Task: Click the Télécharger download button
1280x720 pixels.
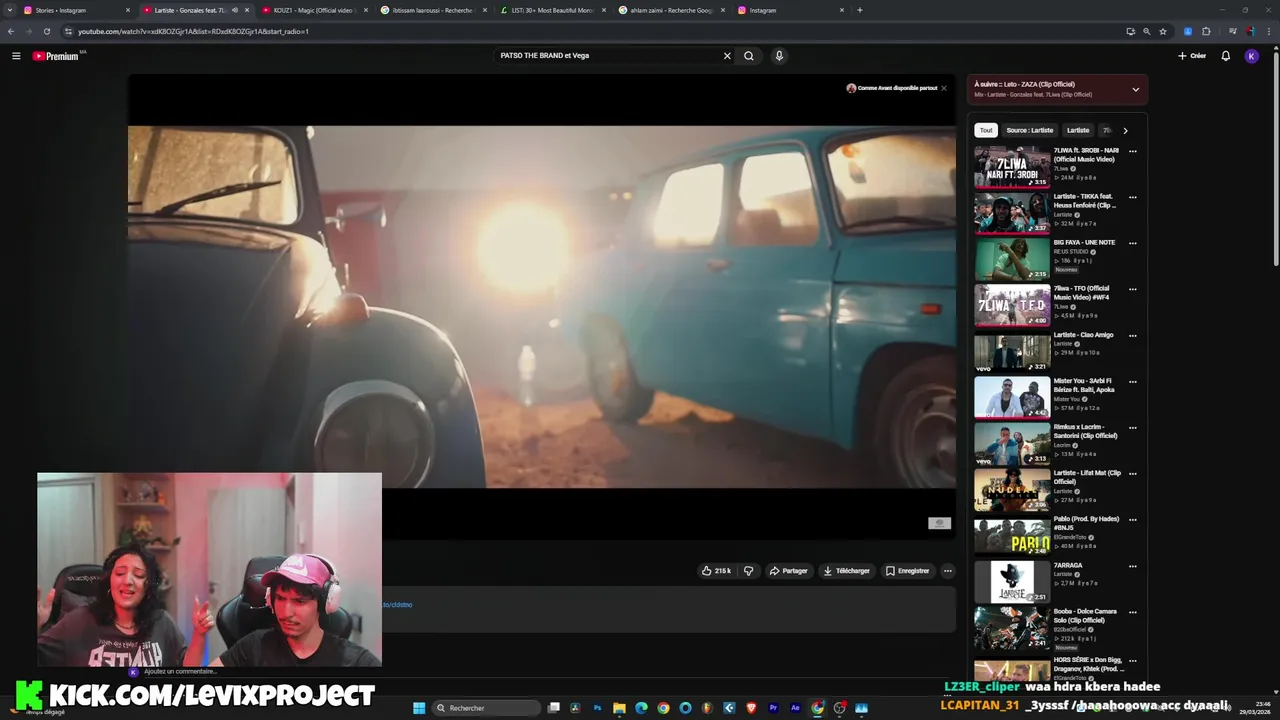Action: [846, 571]
